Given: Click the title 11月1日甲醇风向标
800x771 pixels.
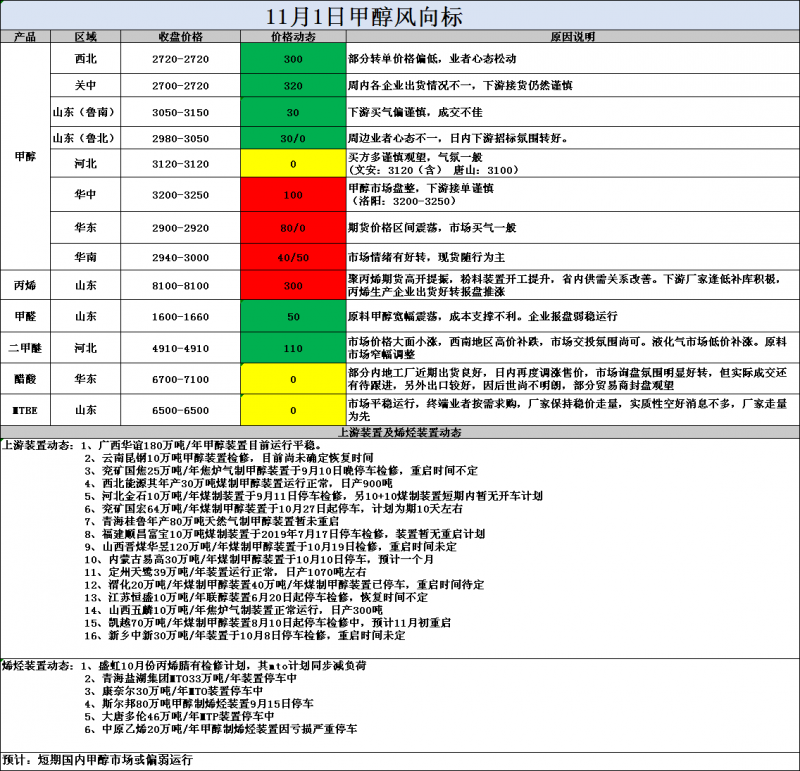Looking at the screenshot, I should pos(364,17).
